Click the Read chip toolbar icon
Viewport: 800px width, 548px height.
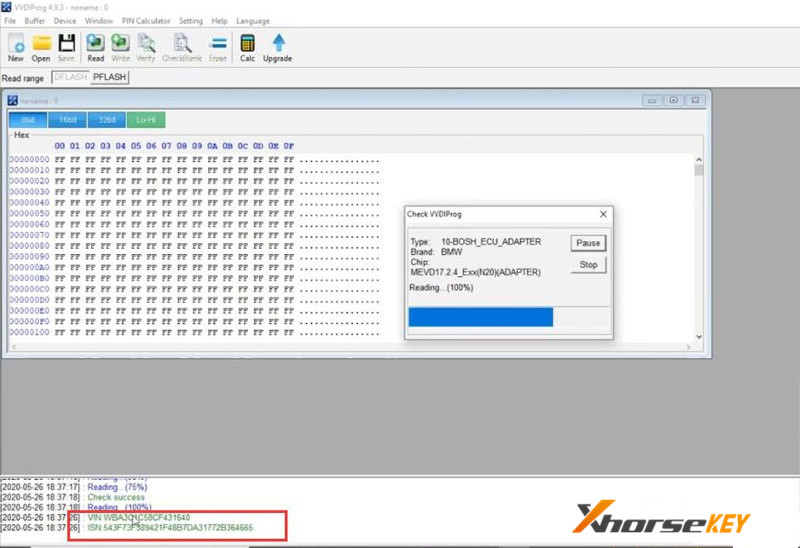(x=95, y=48)
